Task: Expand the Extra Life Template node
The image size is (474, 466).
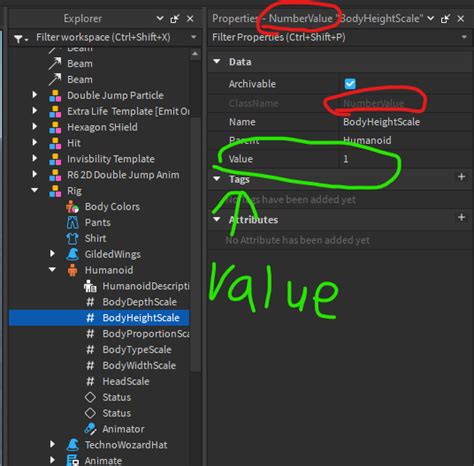Action: tap(35, 110)
